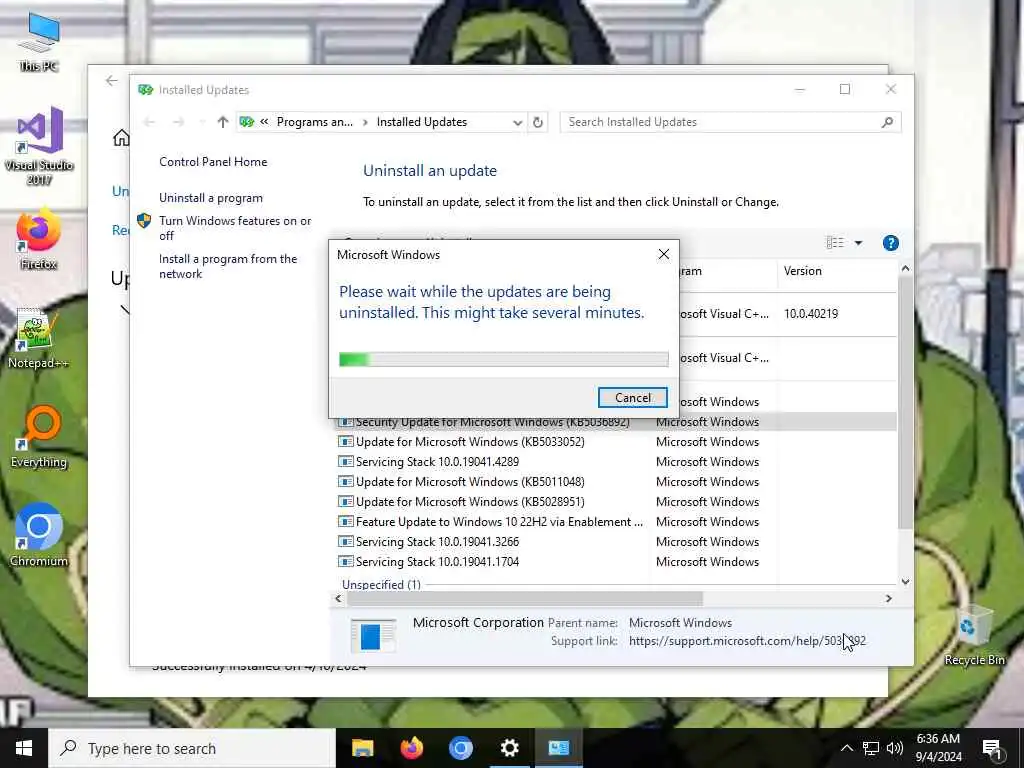Expand the address bar history dropdown
1024x768 pixels.
(517, 122)
